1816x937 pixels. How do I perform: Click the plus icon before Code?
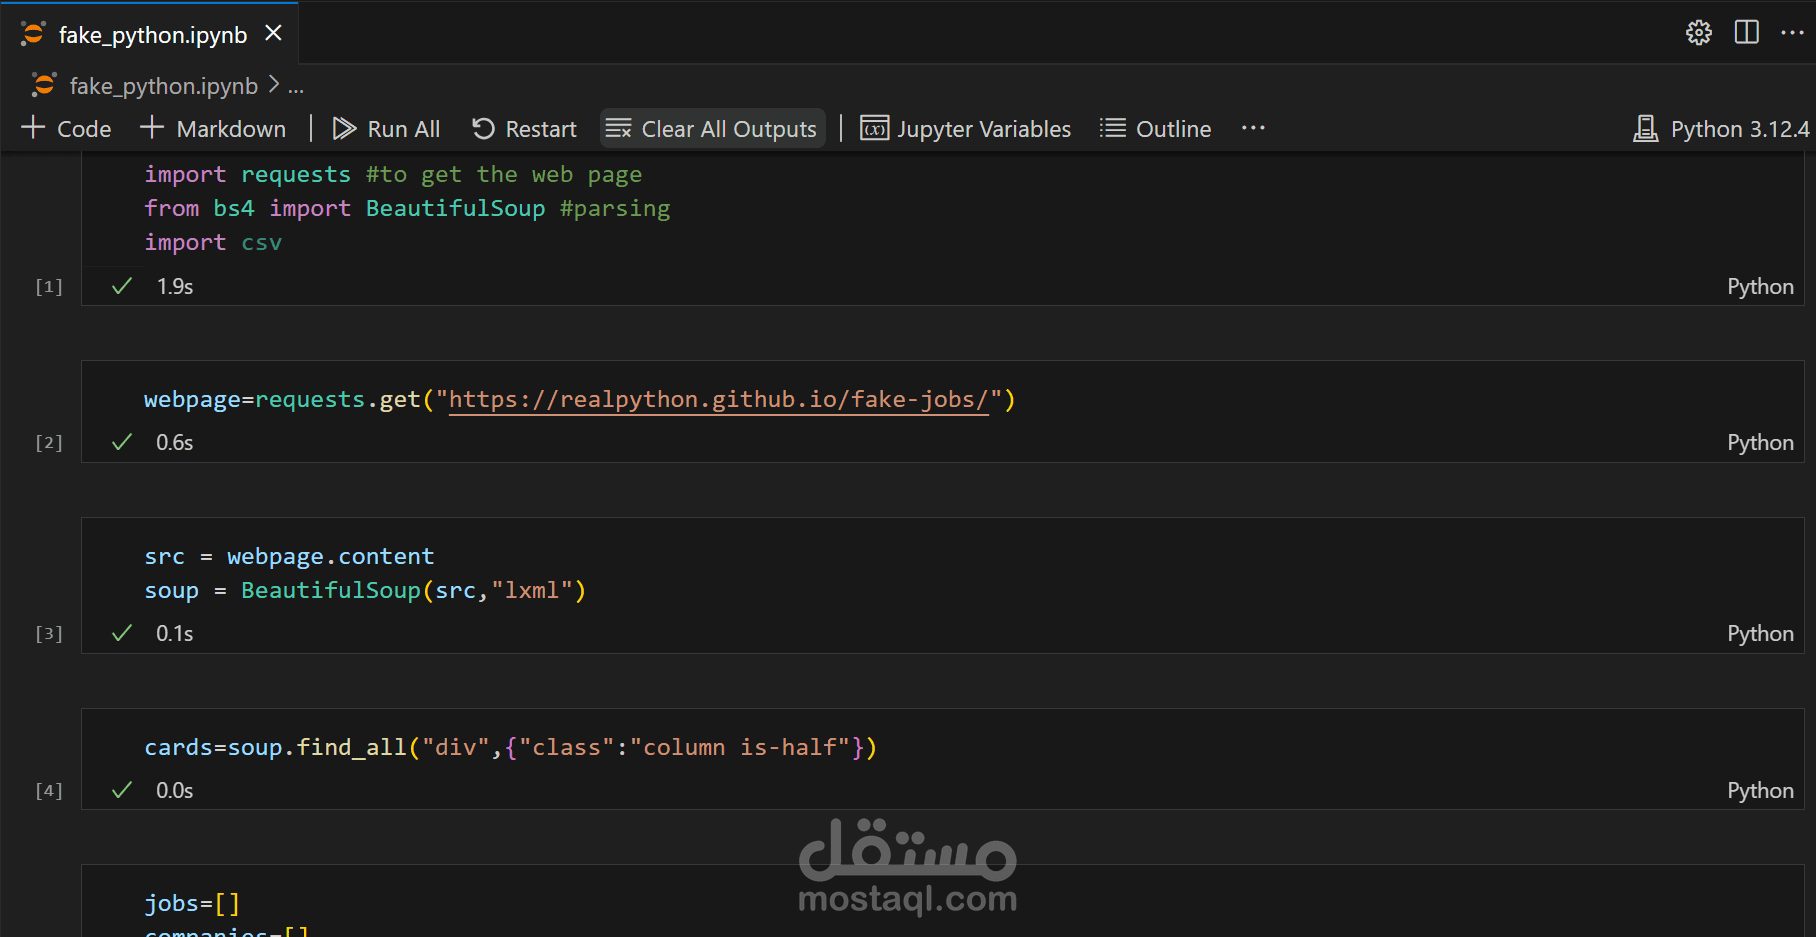(33, 128)
